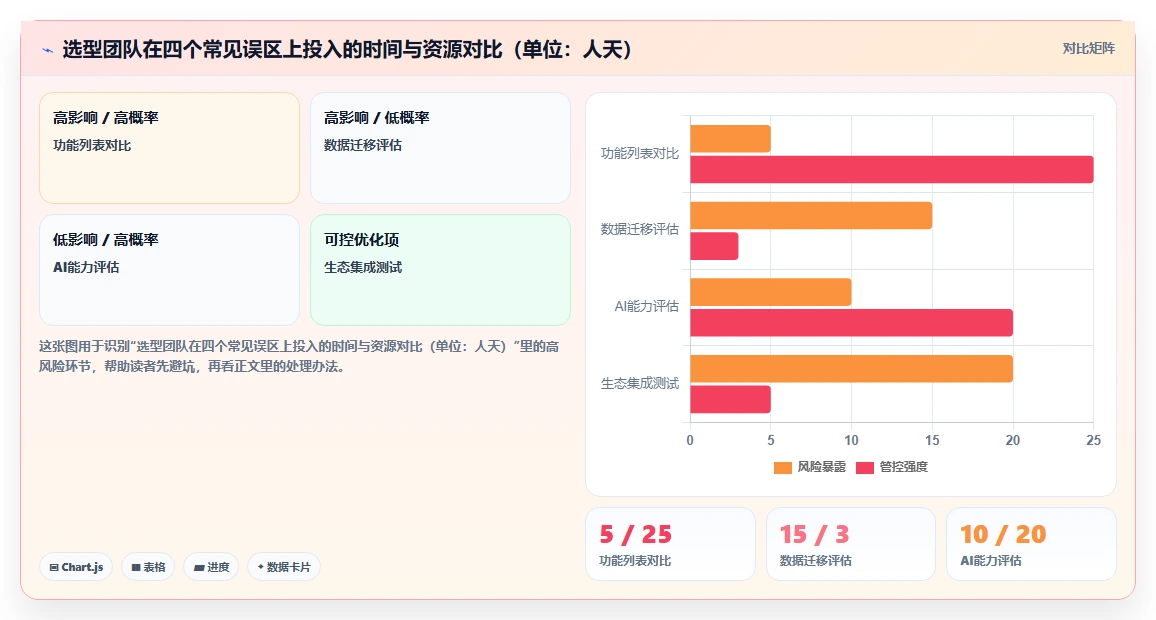Click red bar for 数据迁移评估
The height and width of the screenshot is (620, 1156).
point(714,246)
